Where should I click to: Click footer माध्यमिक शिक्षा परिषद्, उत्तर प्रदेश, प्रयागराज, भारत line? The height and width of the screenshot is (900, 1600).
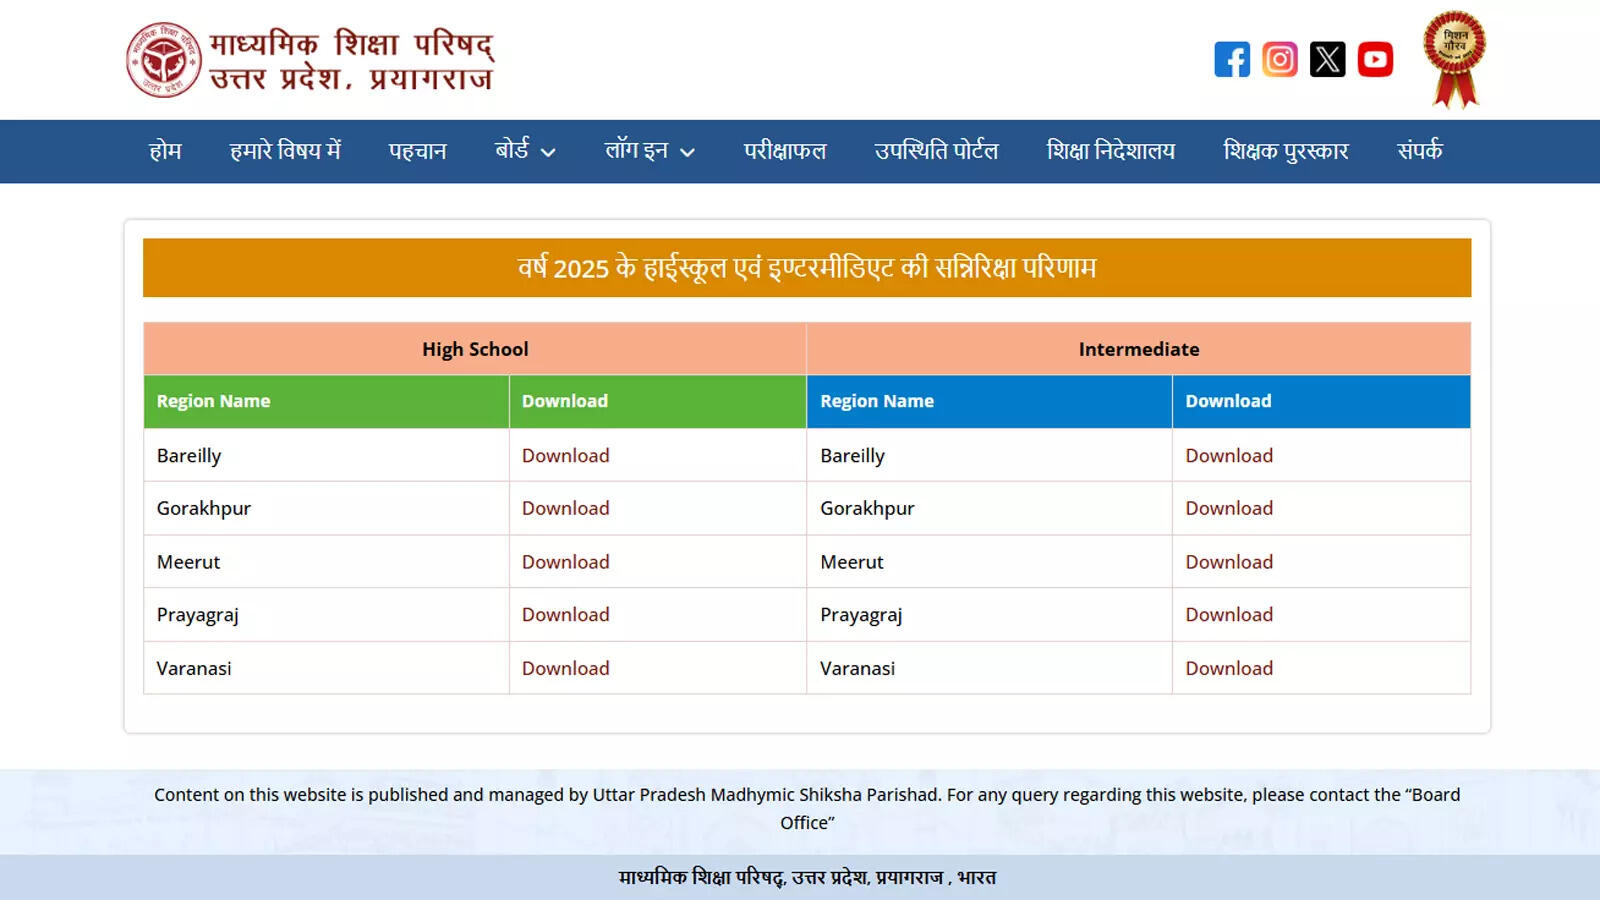pos(807,877)
